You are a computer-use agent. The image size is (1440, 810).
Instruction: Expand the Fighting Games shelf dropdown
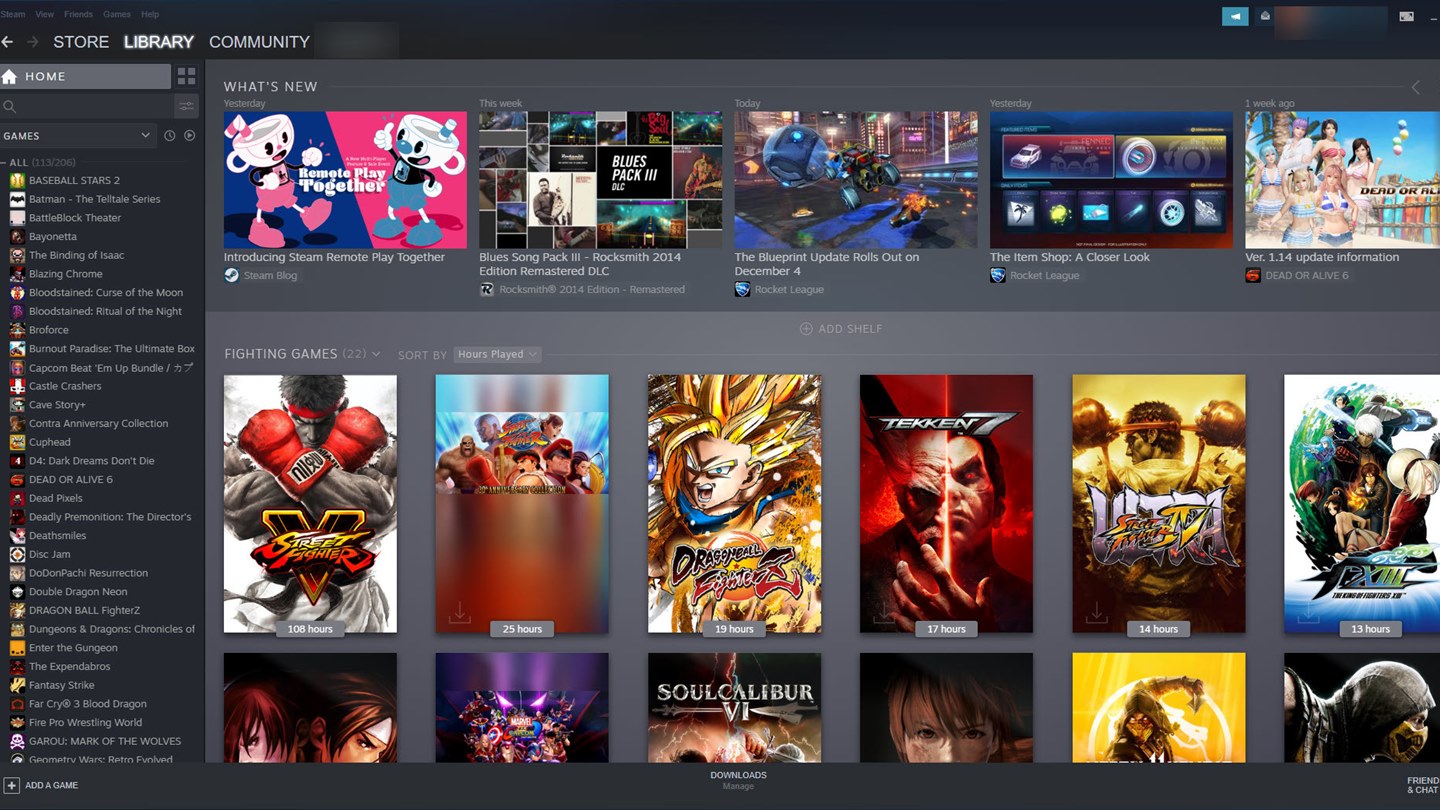coord(376,354)
